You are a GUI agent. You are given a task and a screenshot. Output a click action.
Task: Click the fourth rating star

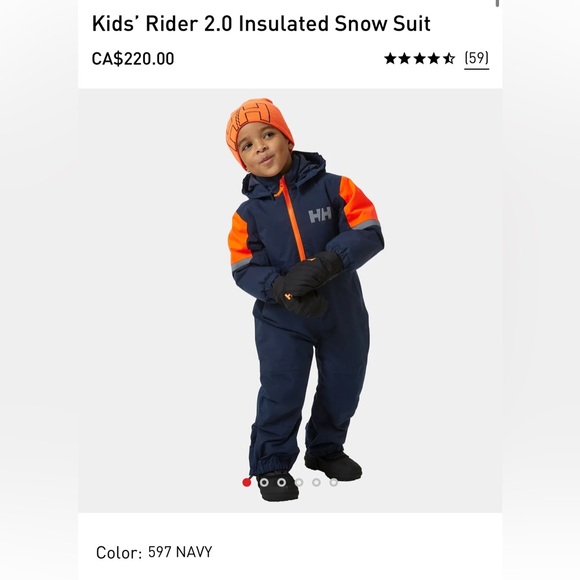[x=434, y=58]
